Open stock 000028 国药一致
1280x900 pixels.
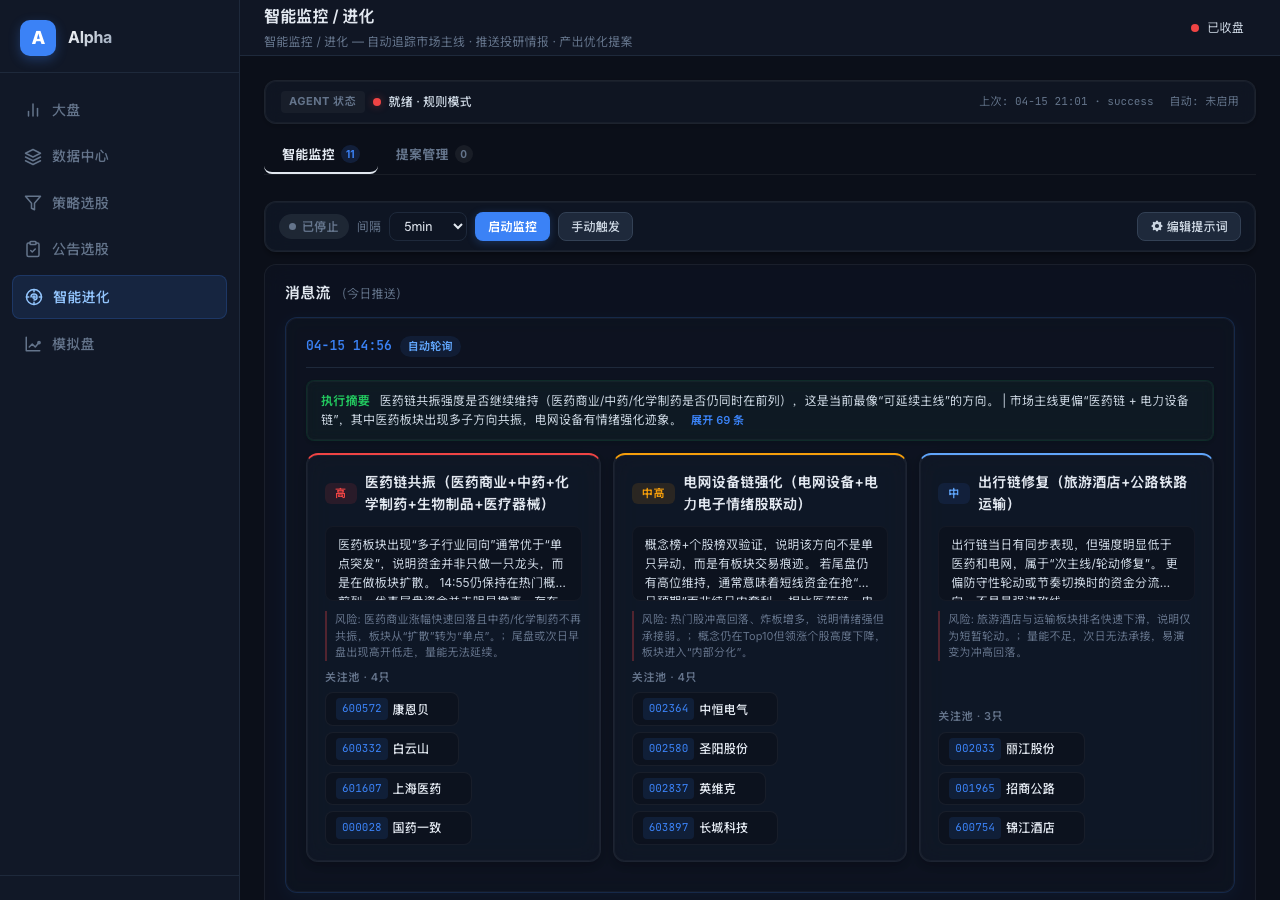tap(398, 828)
